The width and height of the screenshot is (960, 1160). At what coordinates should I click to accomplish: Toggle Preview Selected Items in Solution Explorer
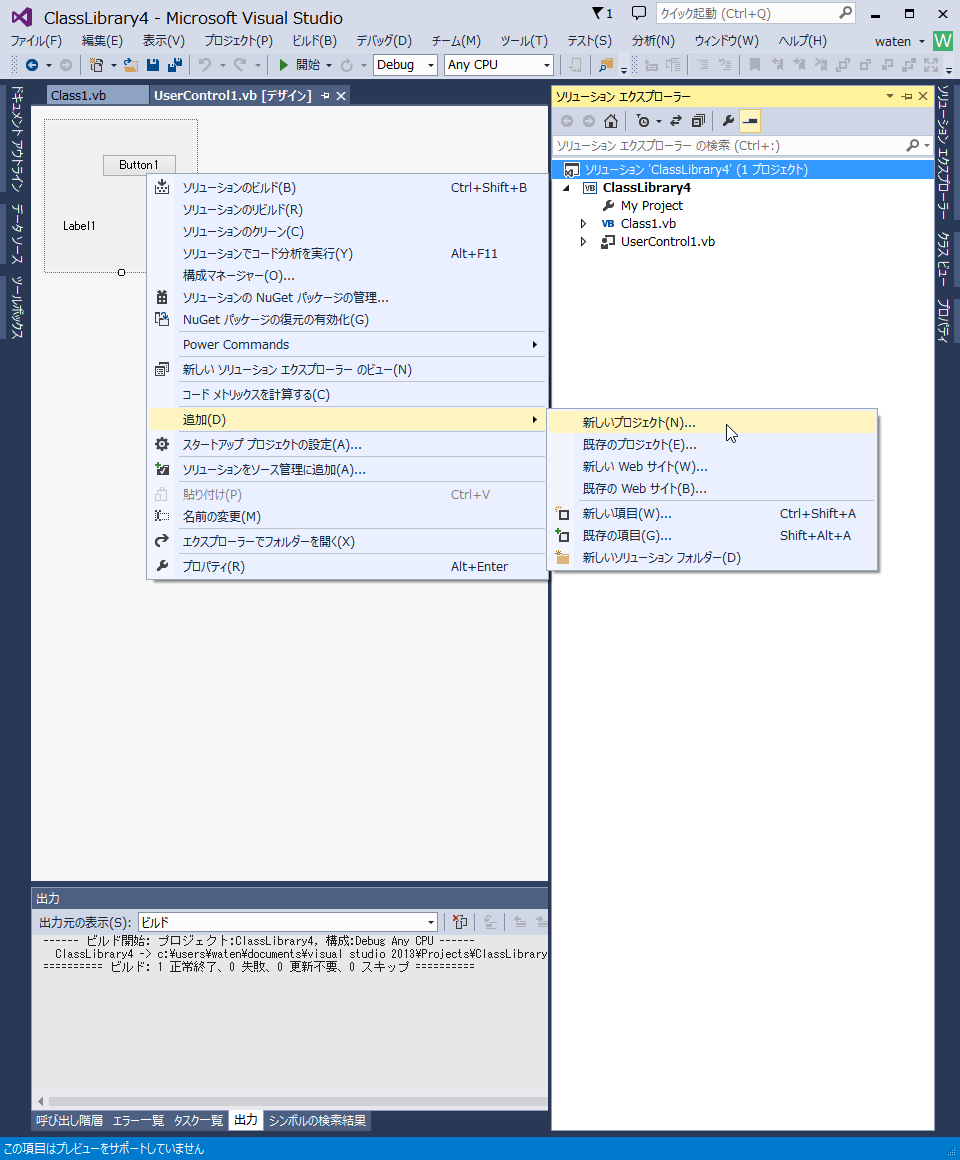(x=748, y=122)
